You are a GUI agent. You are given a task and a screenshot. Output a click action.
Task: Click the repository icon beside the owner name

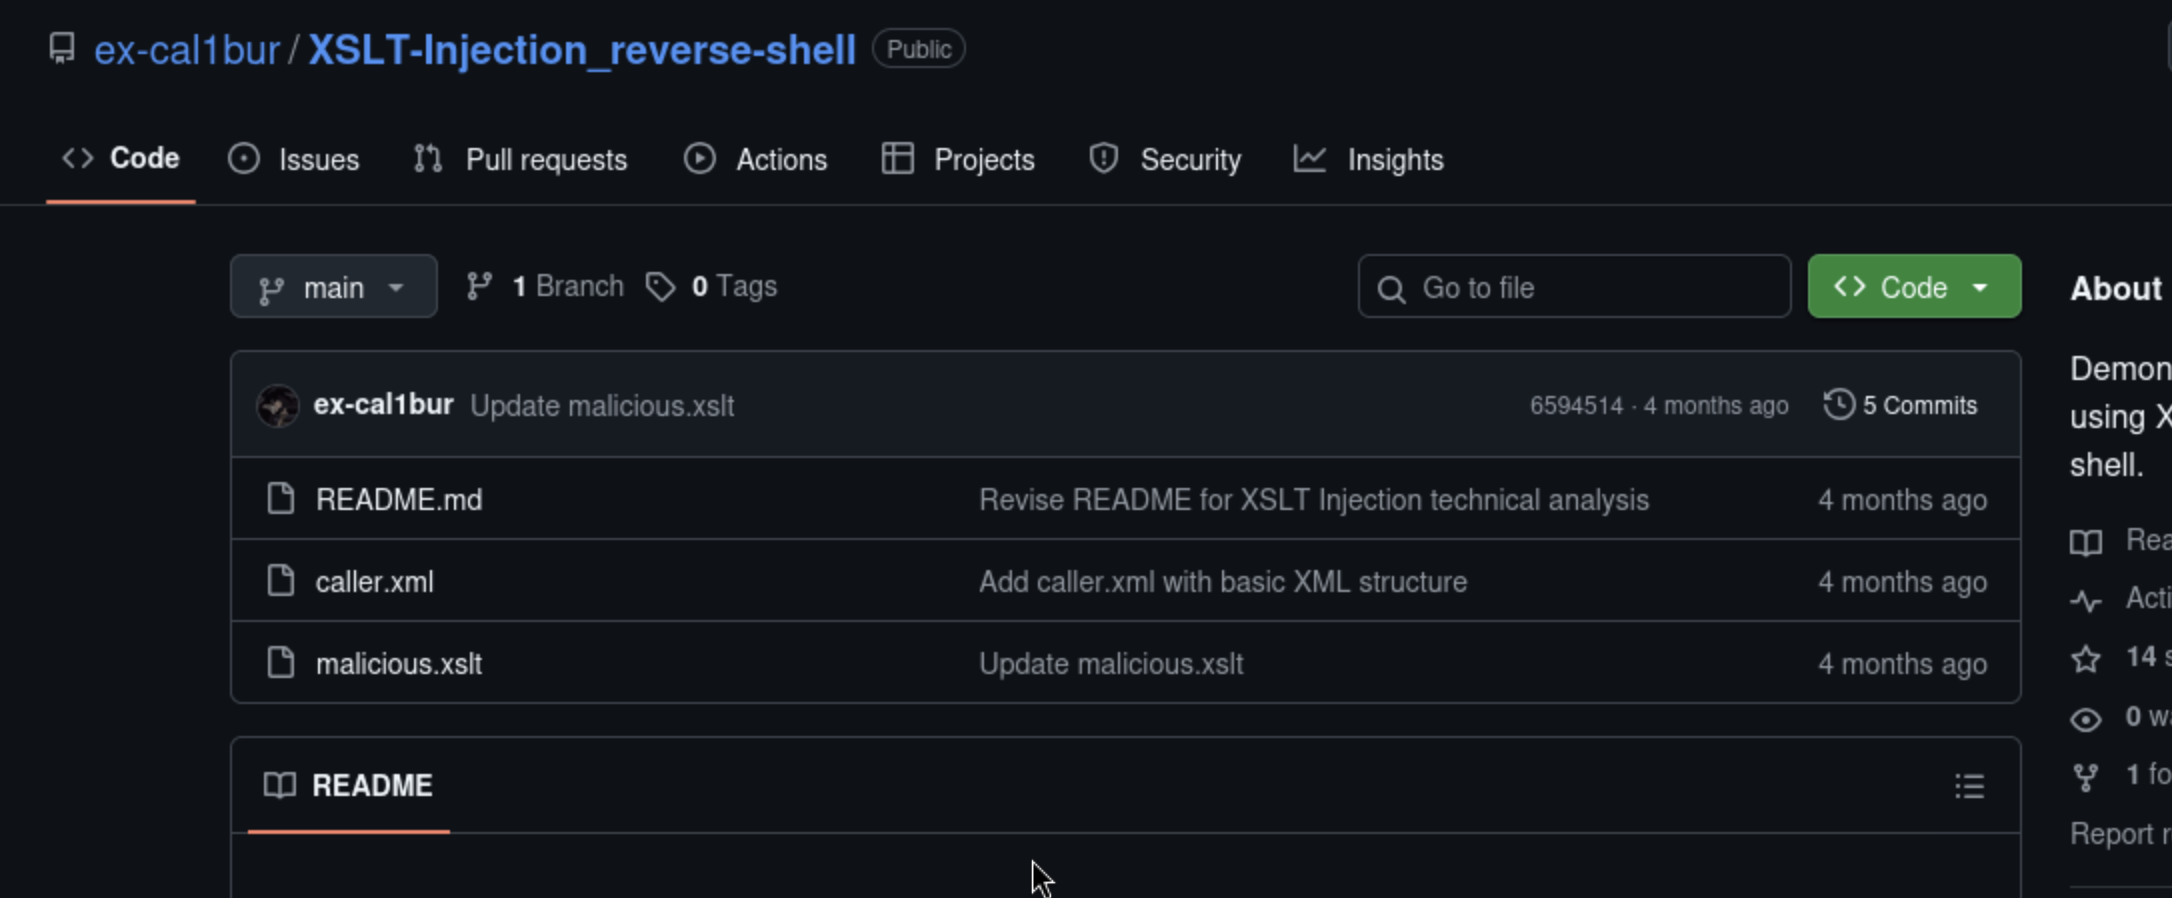click(62, 49)
